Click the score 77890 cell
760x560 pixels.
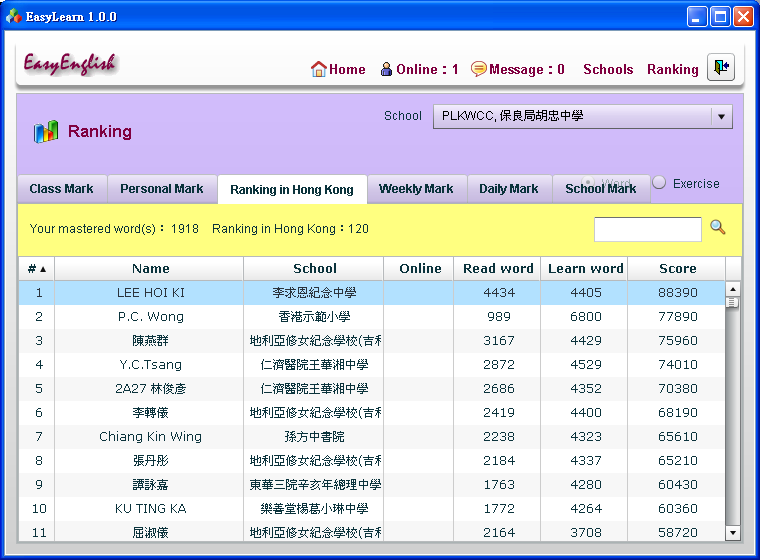point(678,317)
